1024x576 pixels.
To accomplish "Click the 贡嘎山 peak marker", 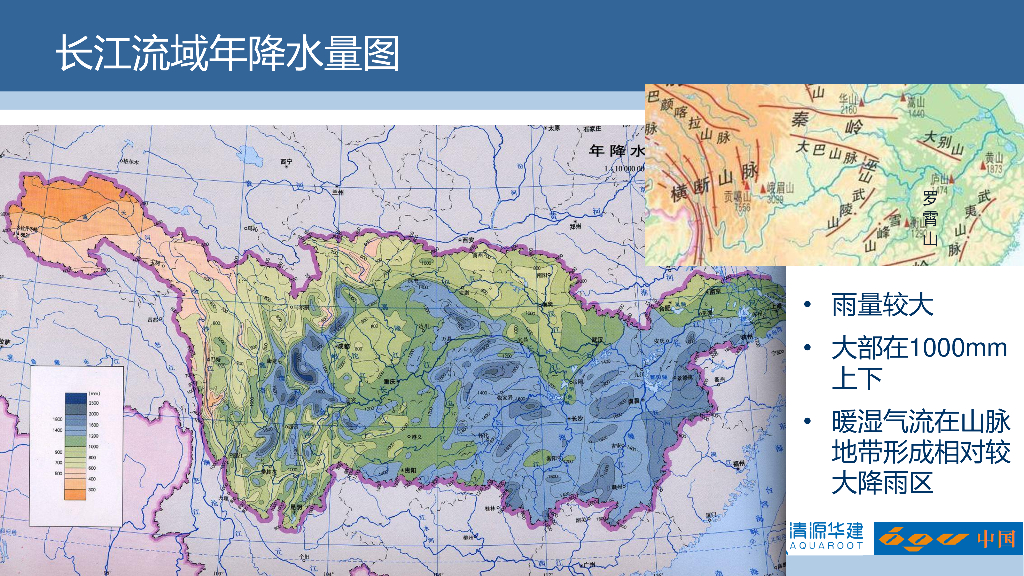I will [x=747, y=186].
